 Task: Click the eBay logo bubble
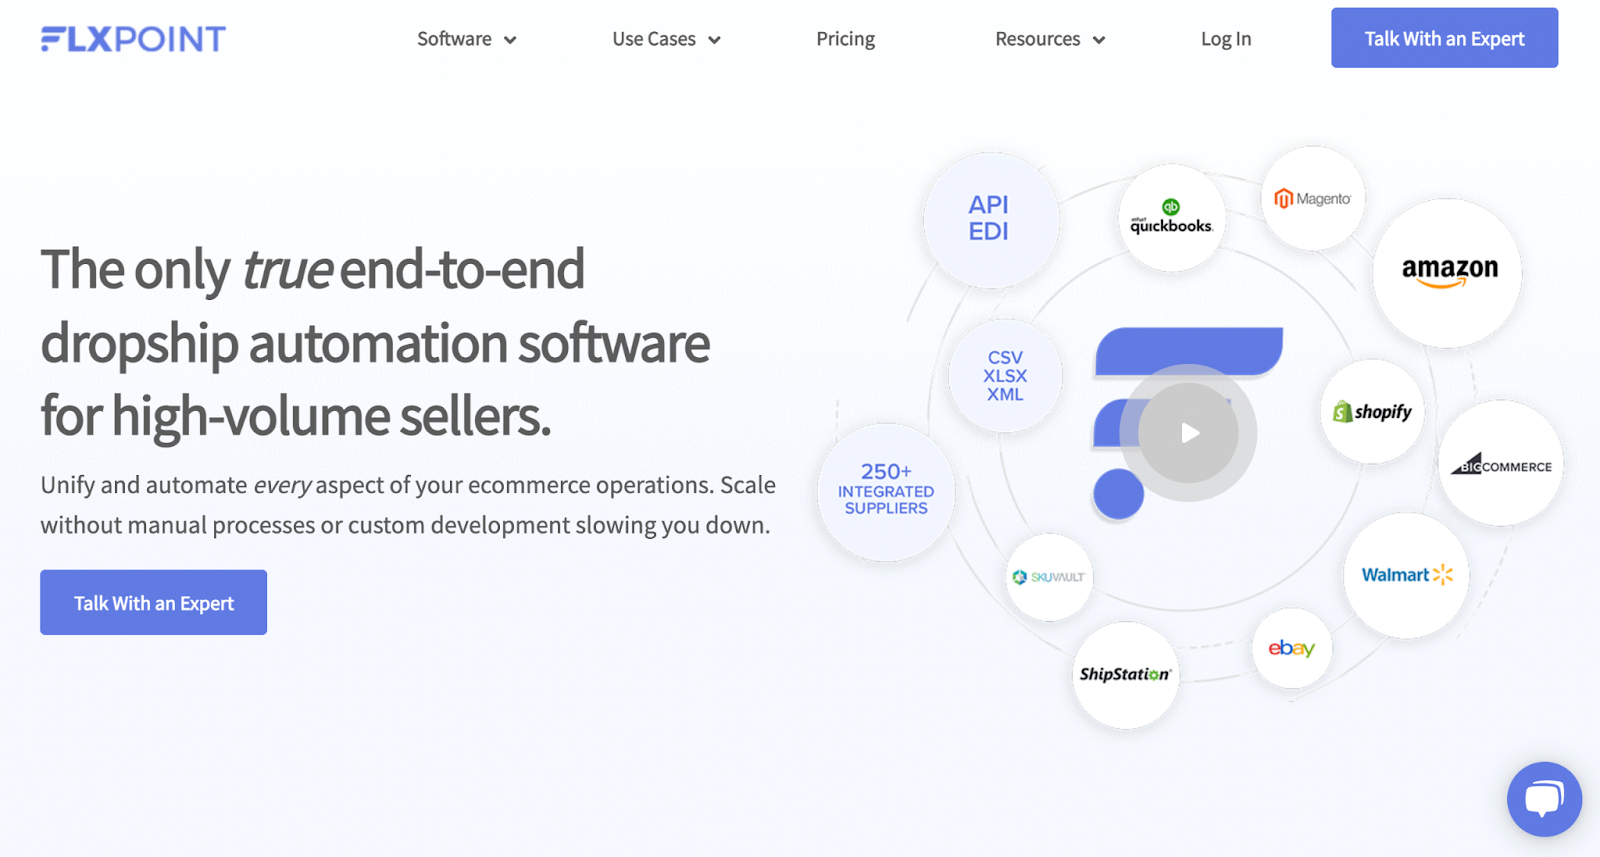pos(1291,648)
